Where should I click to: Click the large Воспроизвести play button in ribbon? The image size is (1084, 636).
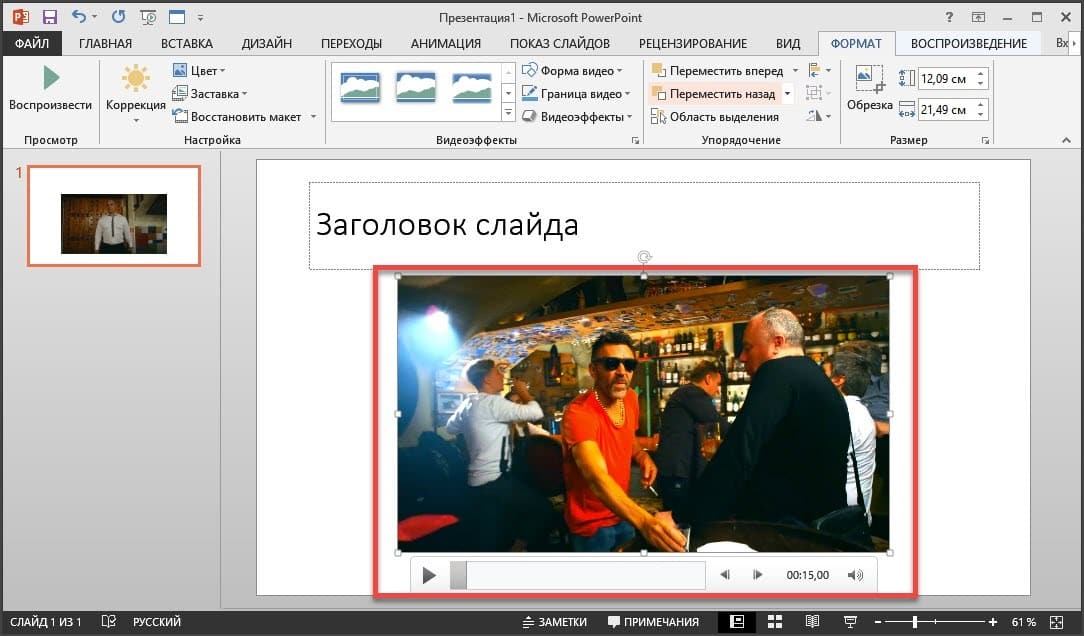(50, 88)
